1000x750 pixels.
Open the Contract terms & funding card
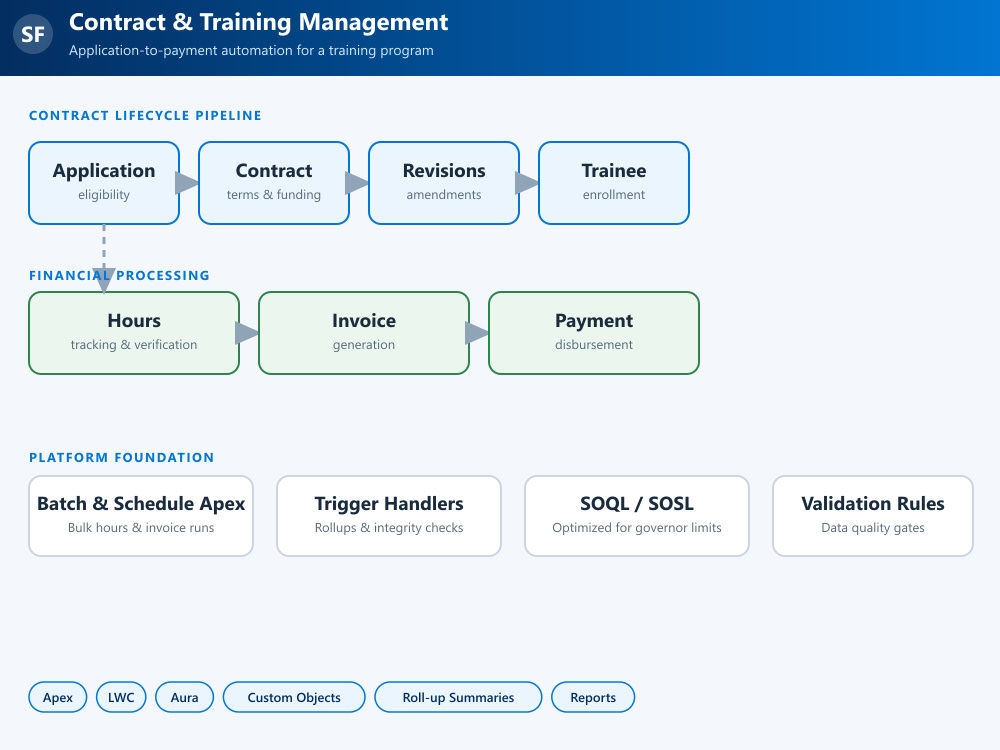click(x=274, y=183)
